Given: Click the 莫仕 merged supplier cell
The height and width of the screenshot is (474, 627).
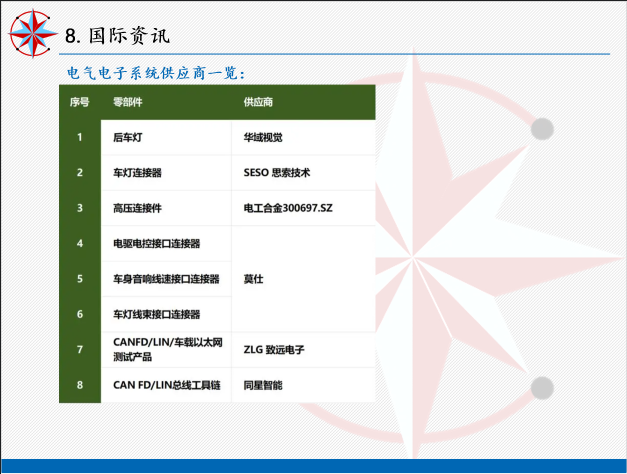Looking at the screenshot, I should [x=253, y=279].
